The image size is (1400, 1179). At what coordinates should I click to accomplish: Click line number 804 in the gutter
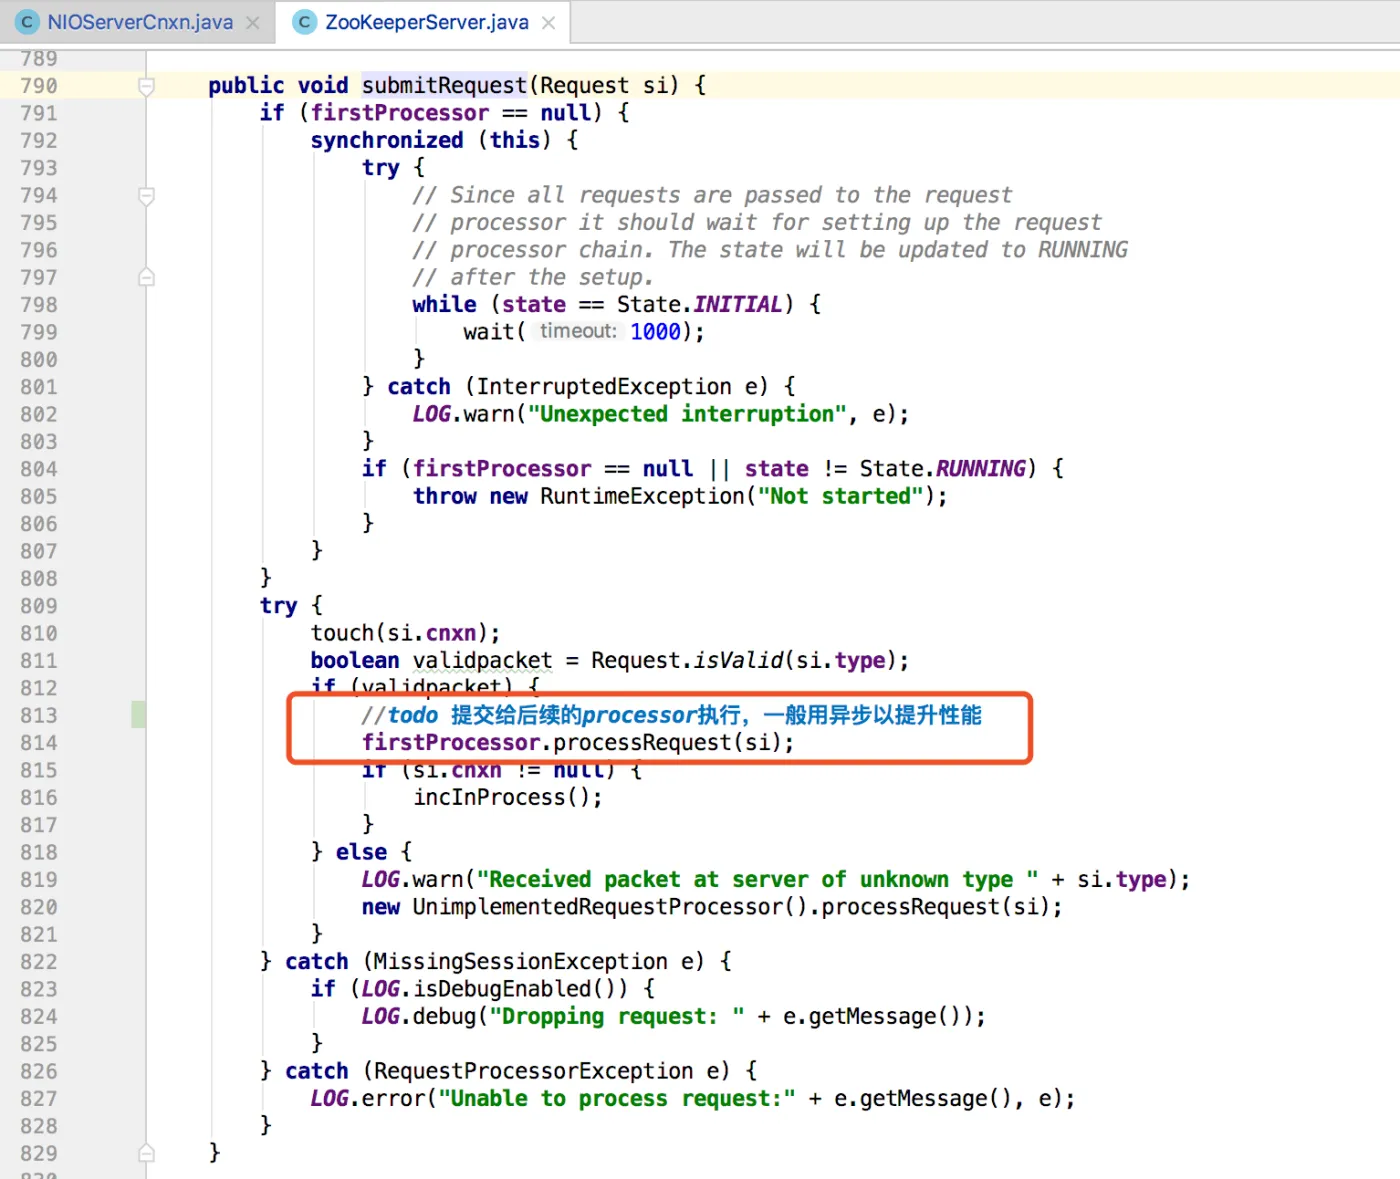[39, 469]
